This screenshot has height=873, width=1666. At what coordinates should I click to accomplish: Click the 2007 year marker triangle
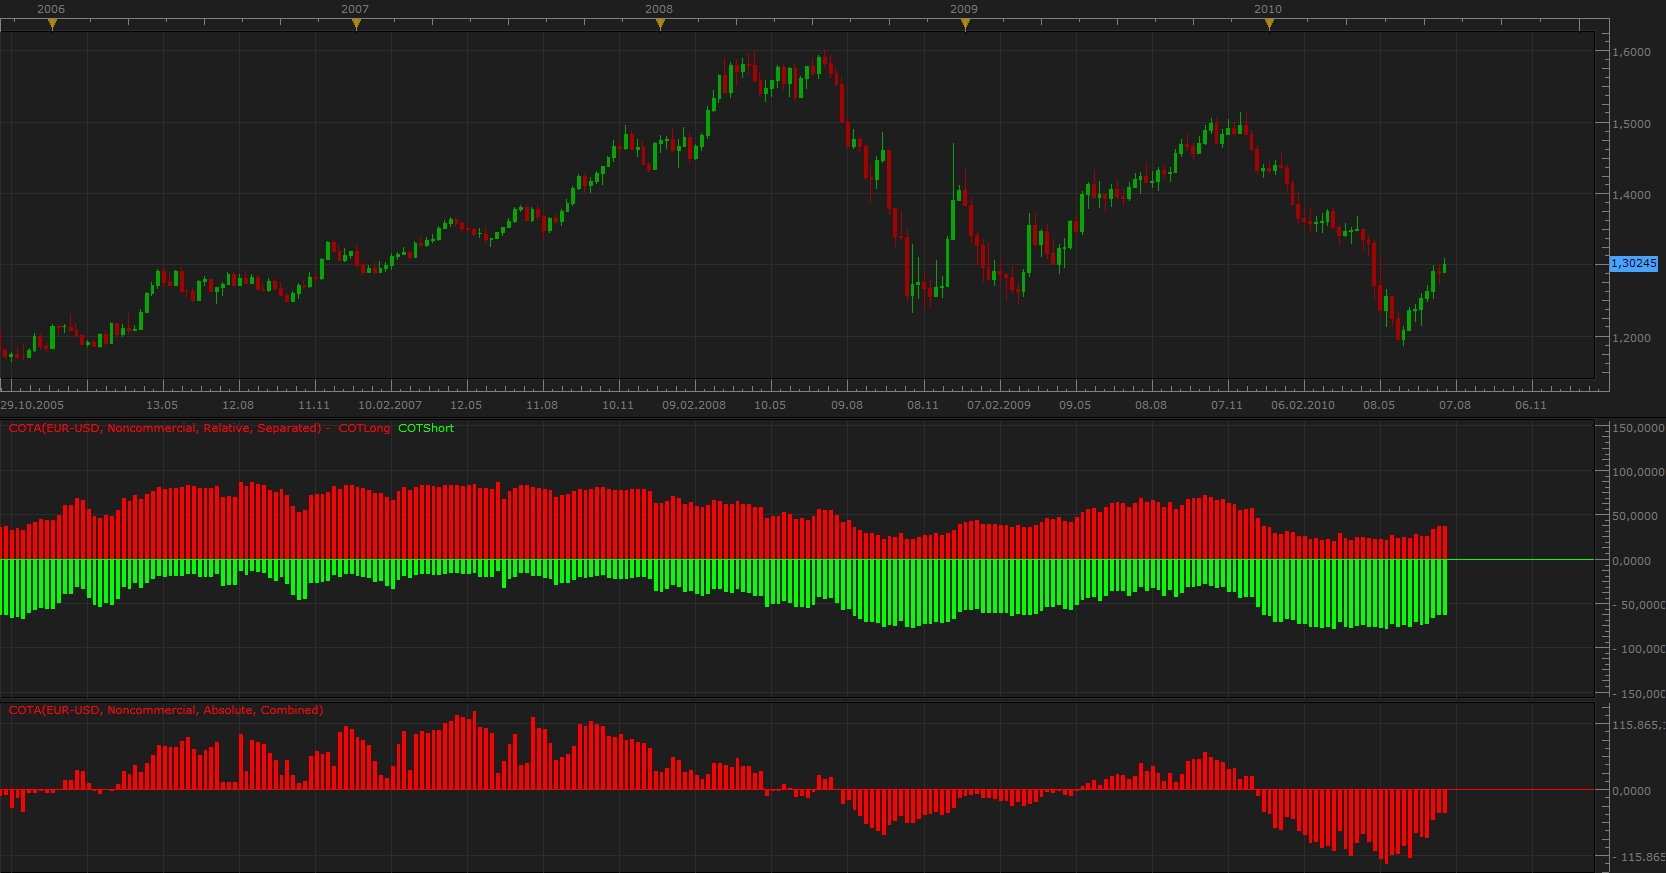pyautogui.click(x=356, y=24)
